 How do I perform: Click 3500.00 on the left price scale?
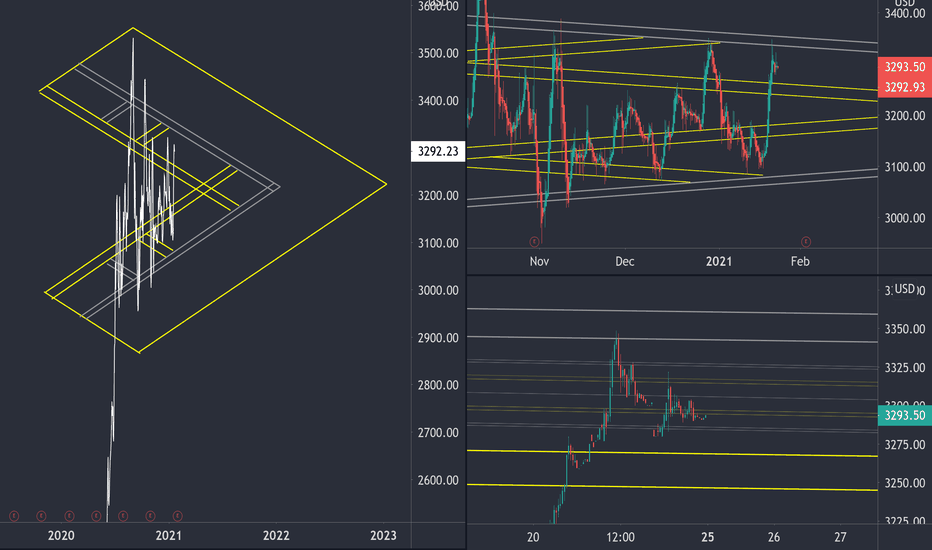438,54
